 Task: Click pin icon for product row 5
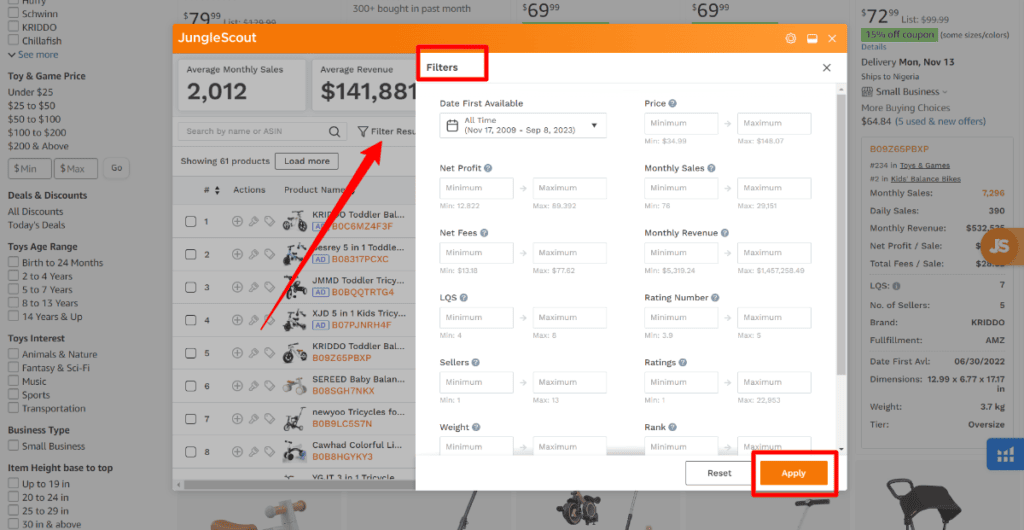pos(254,353)
